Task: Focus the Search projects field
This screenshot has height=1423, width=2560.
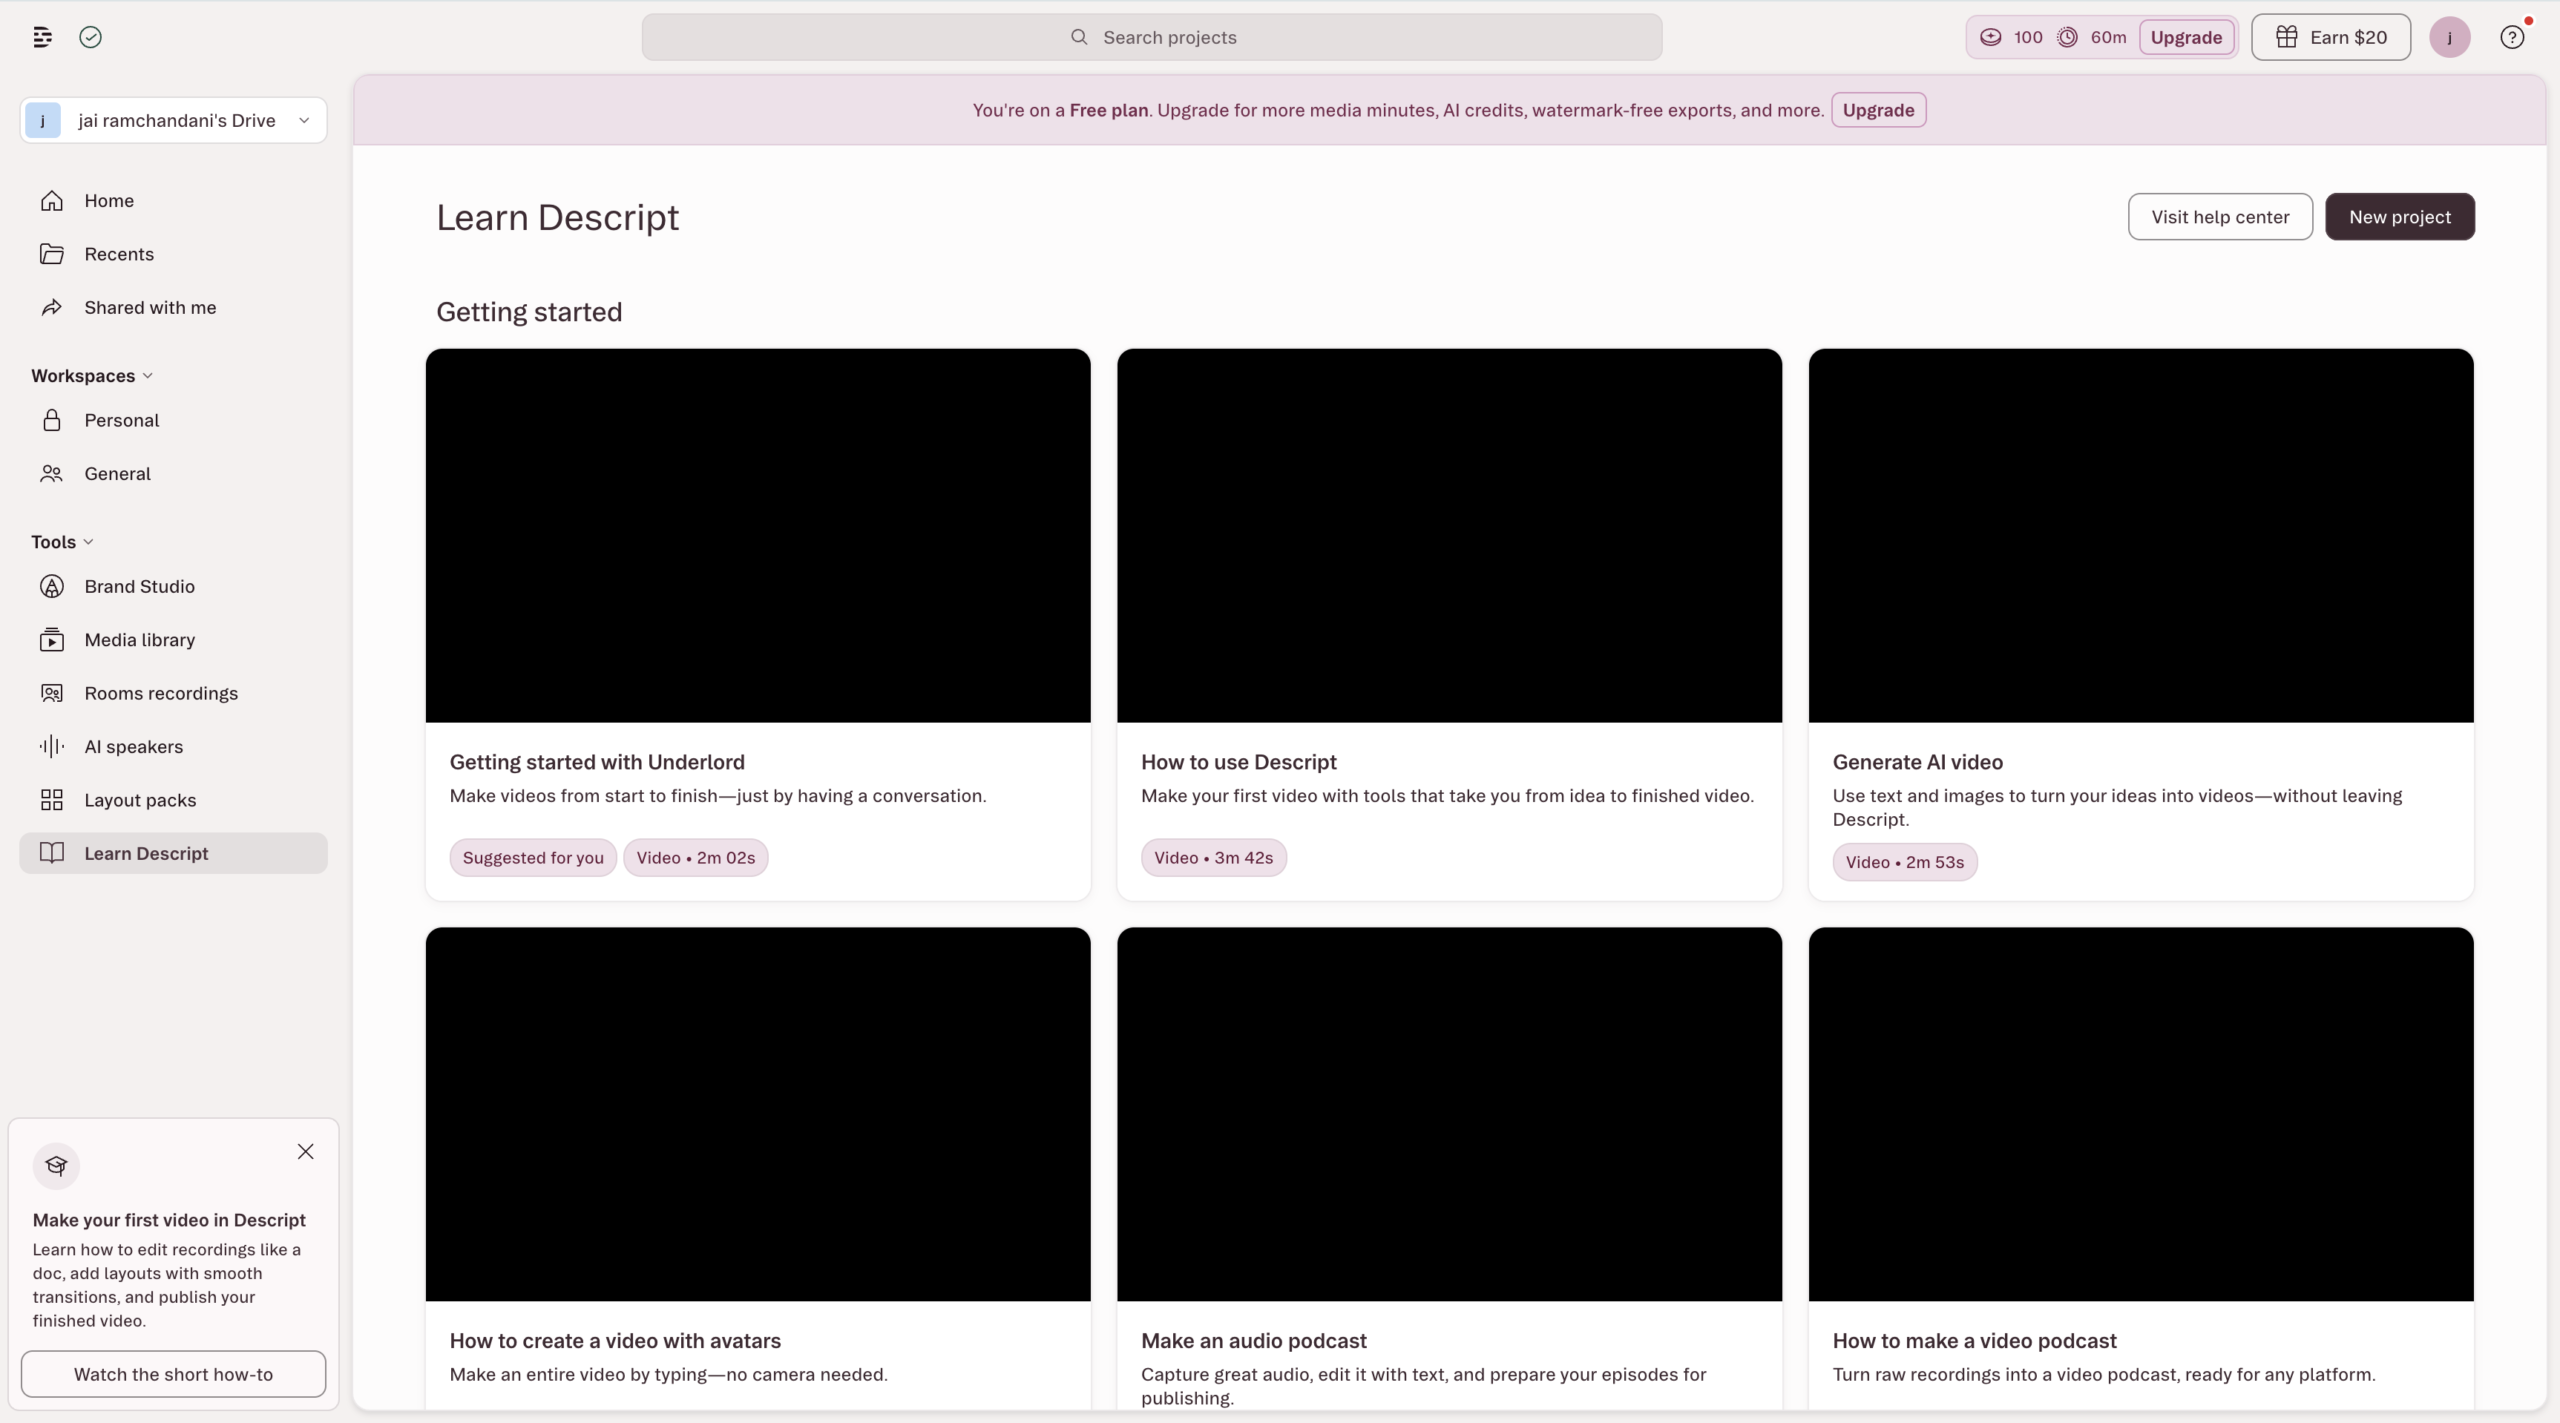Action: coord(1152,37)
